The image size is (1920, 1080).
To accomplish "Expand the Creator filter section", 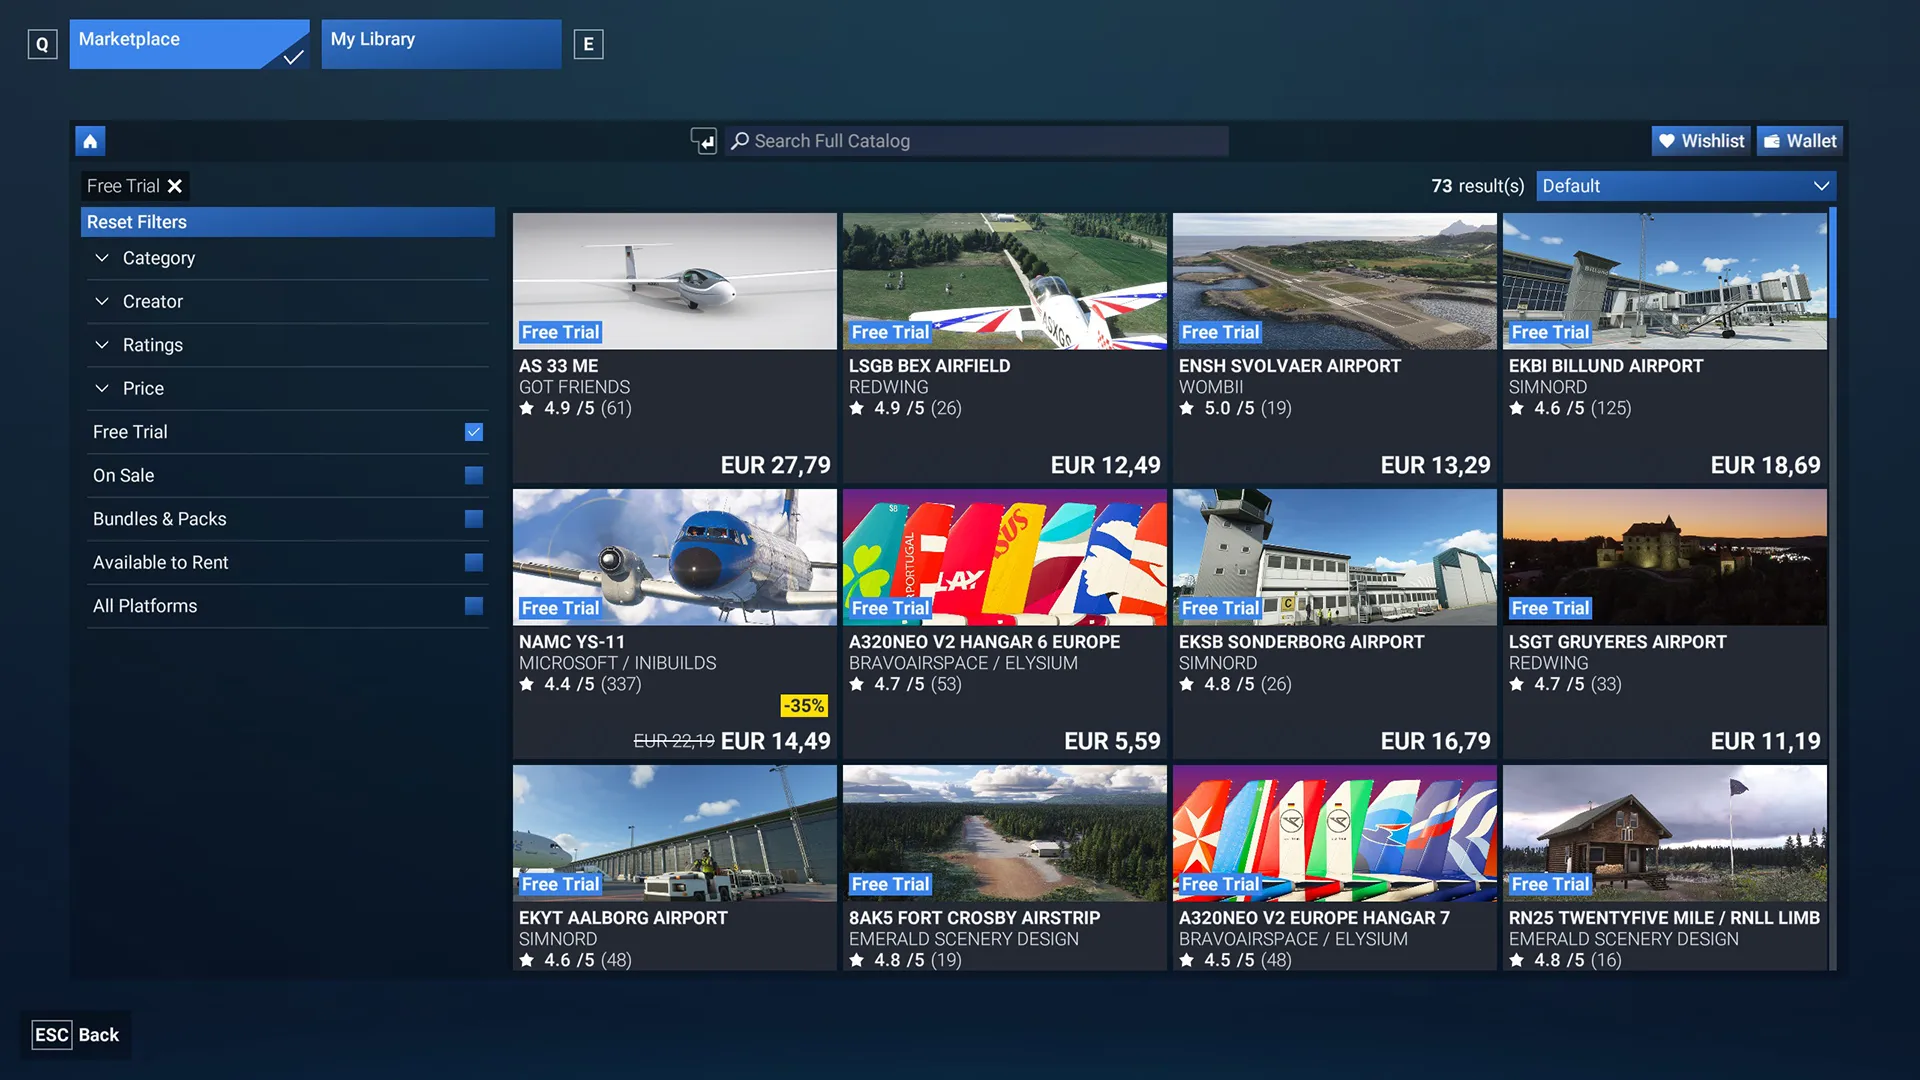I will point(152,301).
